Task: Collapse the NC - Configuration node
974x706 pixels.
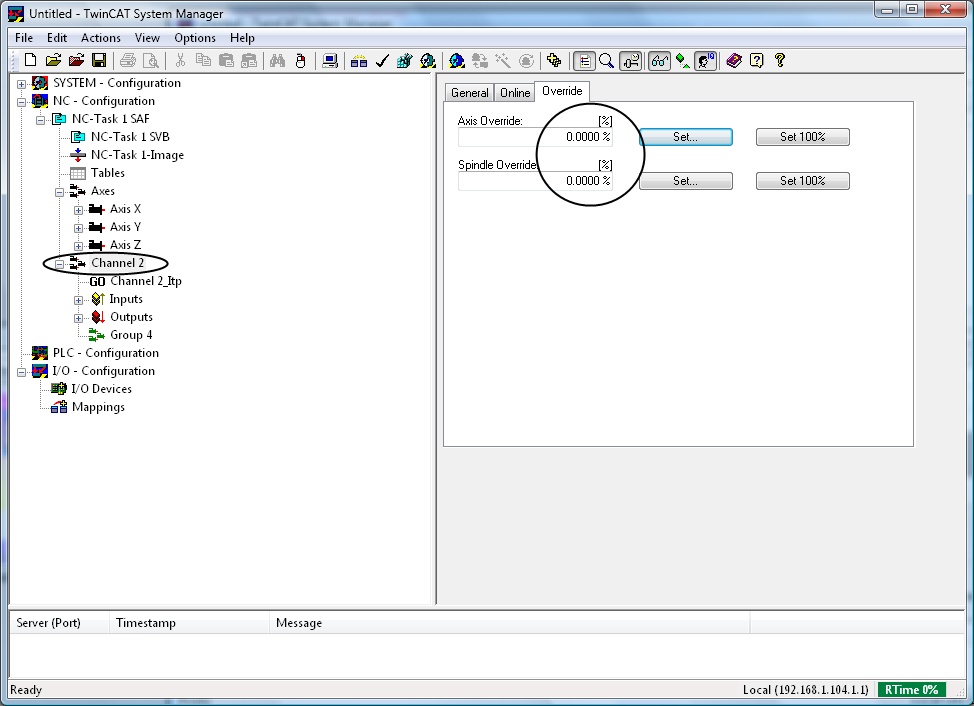Action: click(x=22, y=102)
